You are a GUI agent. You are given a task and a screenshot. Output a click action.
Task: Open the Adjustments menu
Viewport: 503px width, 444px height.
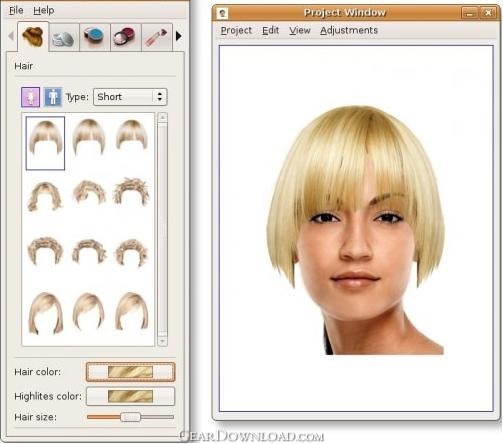point(349,30)
